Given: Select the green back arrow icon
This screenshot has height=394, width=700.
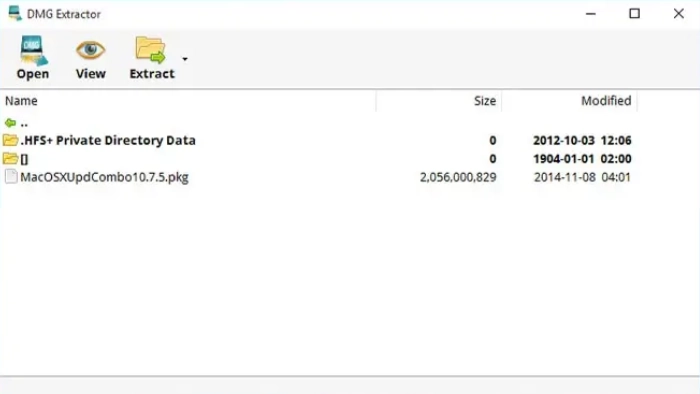Looking at the screenshot, I should (10, 123).
